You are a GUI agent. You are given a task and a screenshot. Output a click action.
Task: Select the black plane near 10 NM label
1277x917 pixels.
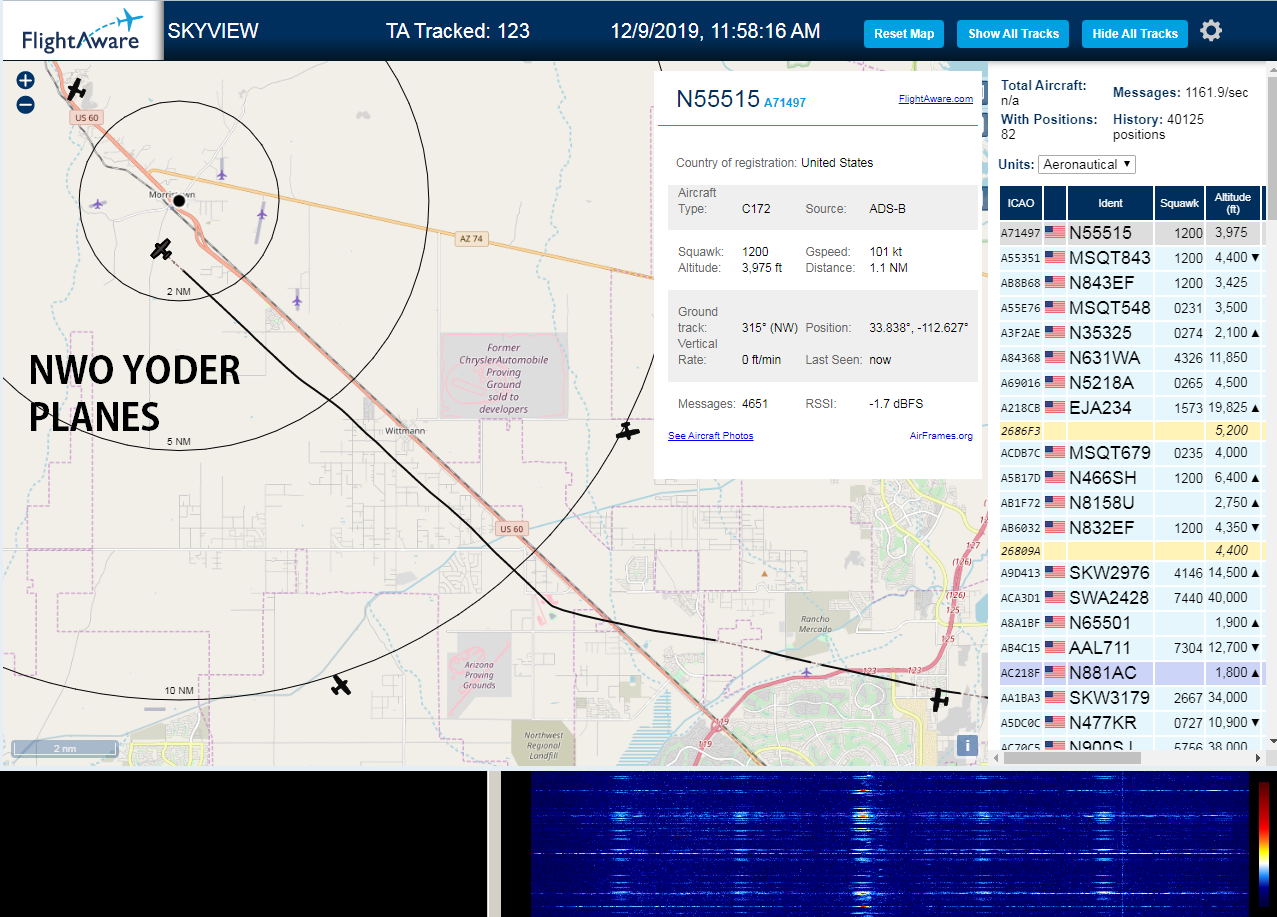click(x=342, y=685)
